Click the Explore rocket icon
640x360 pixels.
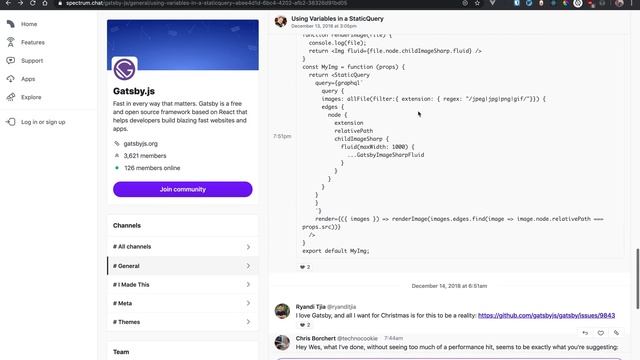tap(11, 97)
